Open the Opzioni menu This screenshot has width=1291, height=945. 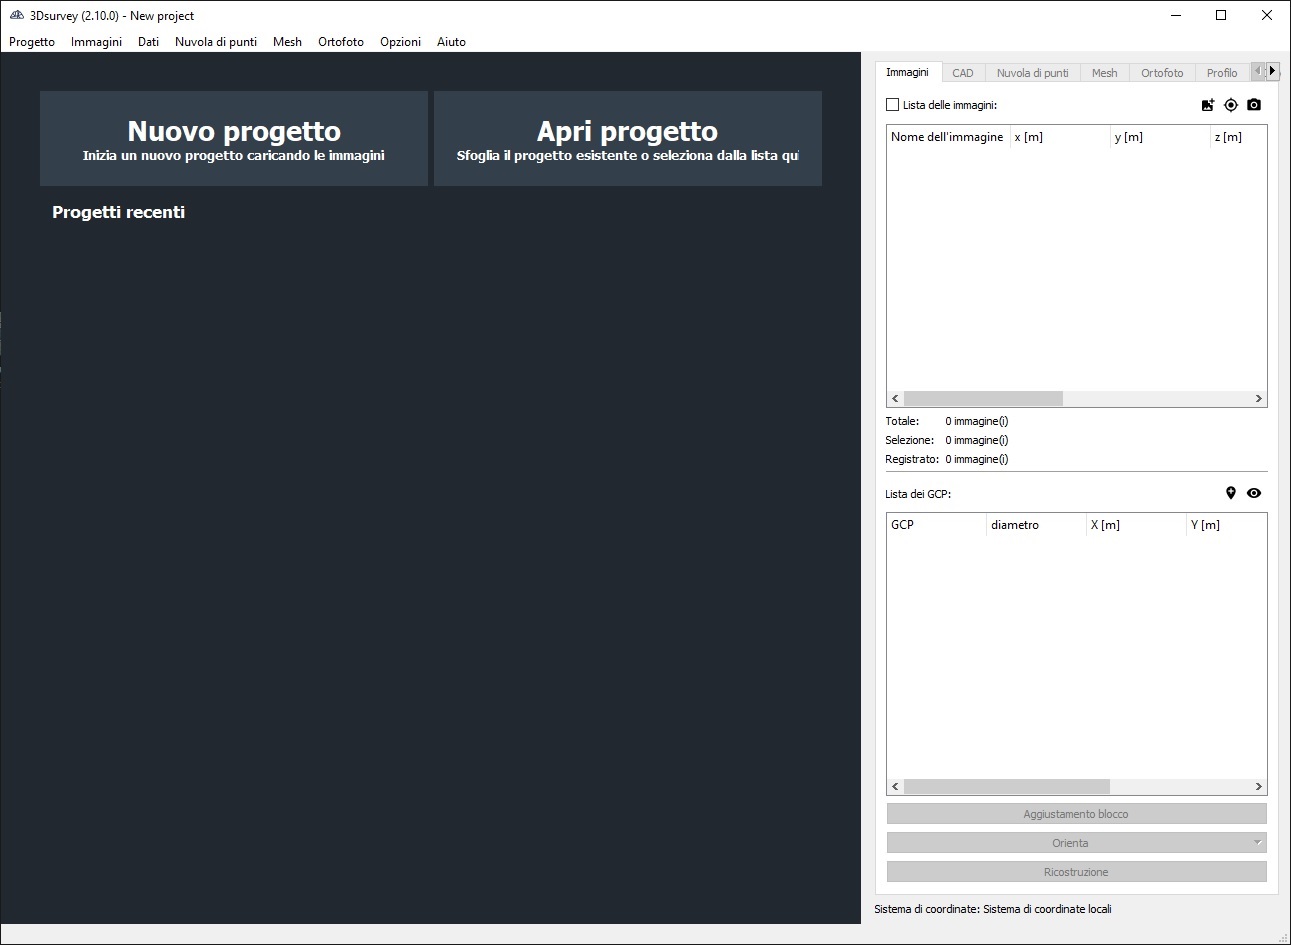pyautogui.click(x=400, y=42)
